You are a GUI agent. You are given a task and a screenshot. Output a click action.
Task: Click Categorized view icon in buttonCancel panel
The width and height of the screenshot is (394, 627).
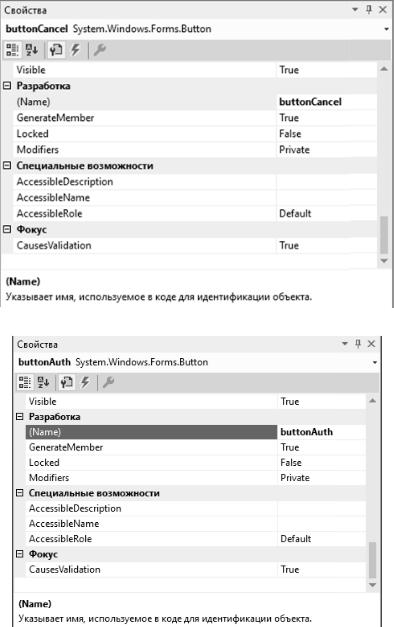[12, 50]
